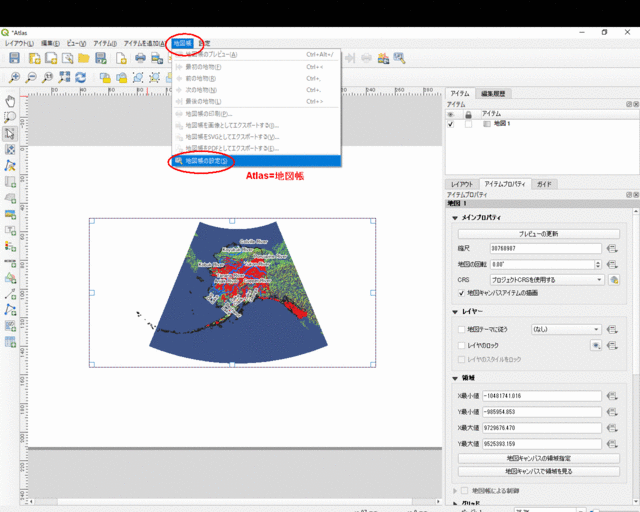
Task: Collapse the メインプロパティ section
Action: 455,218
